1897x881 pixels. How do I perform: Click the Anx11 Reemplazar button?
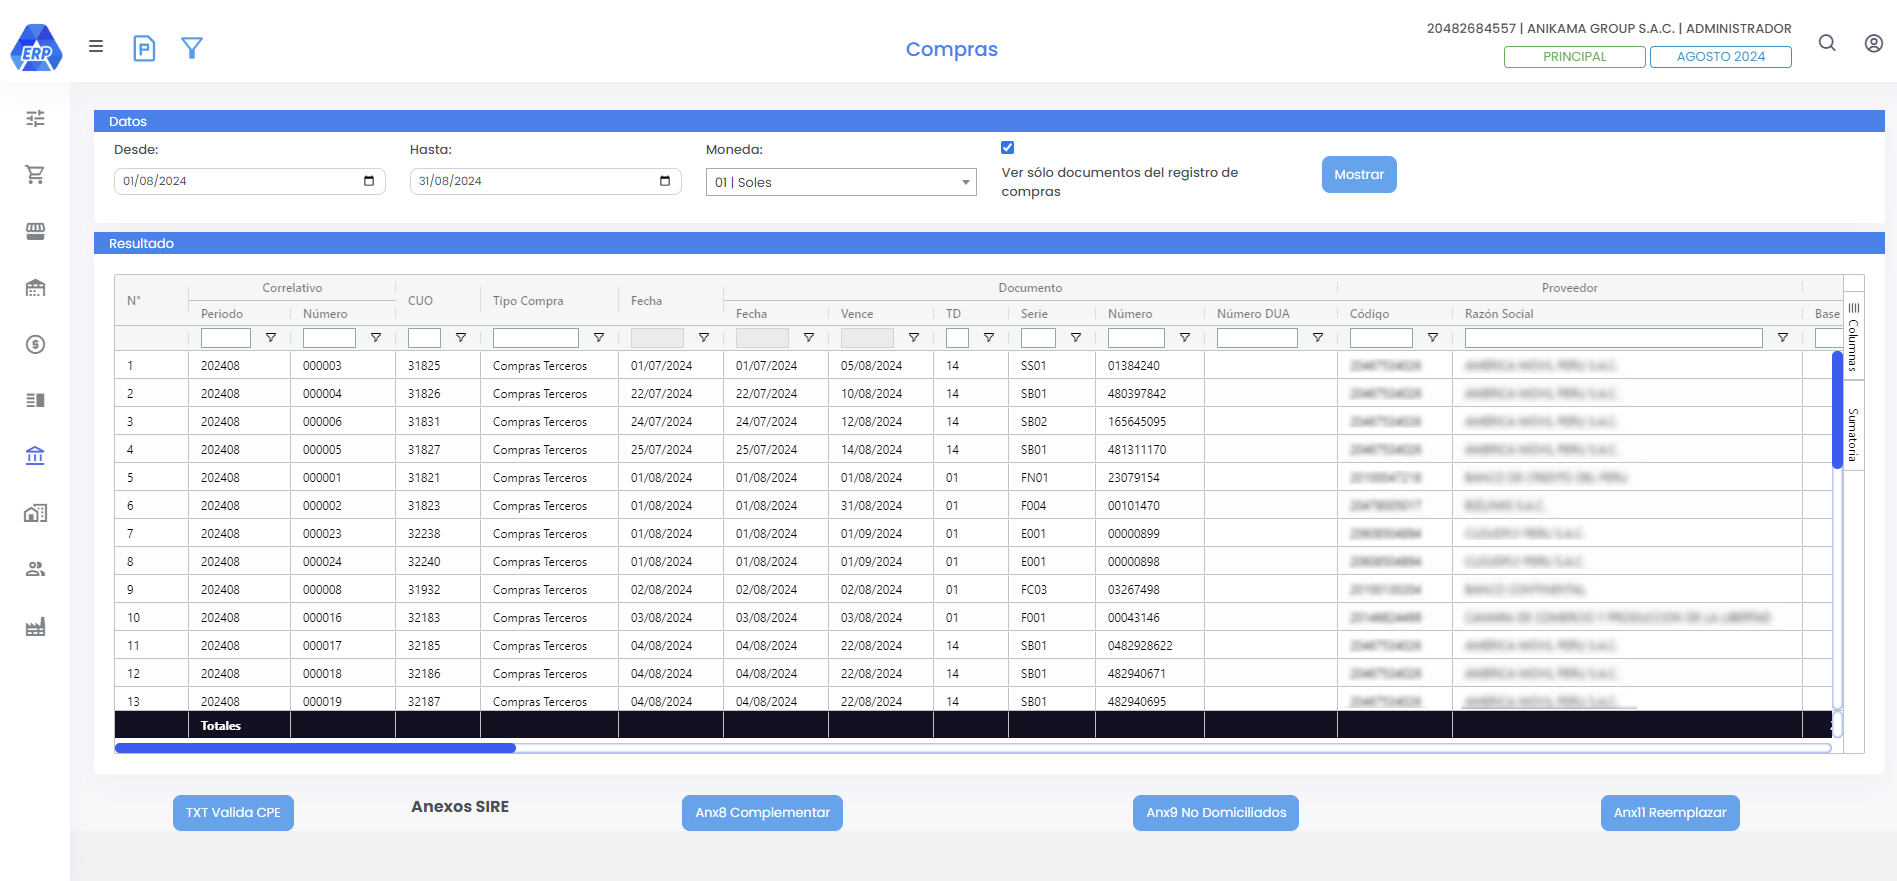(1670, 813)
